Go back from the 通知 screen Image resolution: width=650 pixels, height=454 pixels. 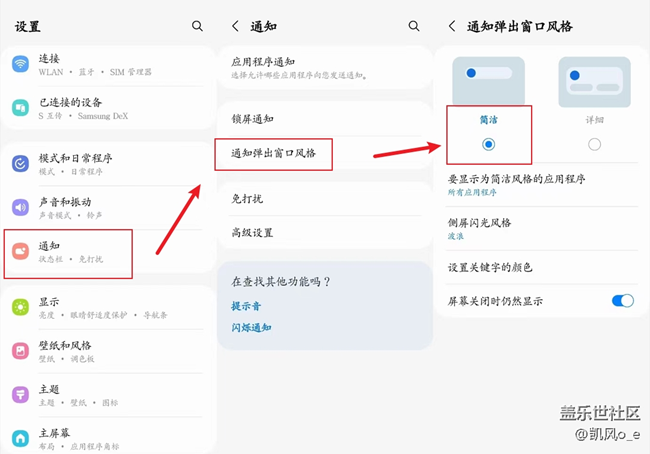235,26
